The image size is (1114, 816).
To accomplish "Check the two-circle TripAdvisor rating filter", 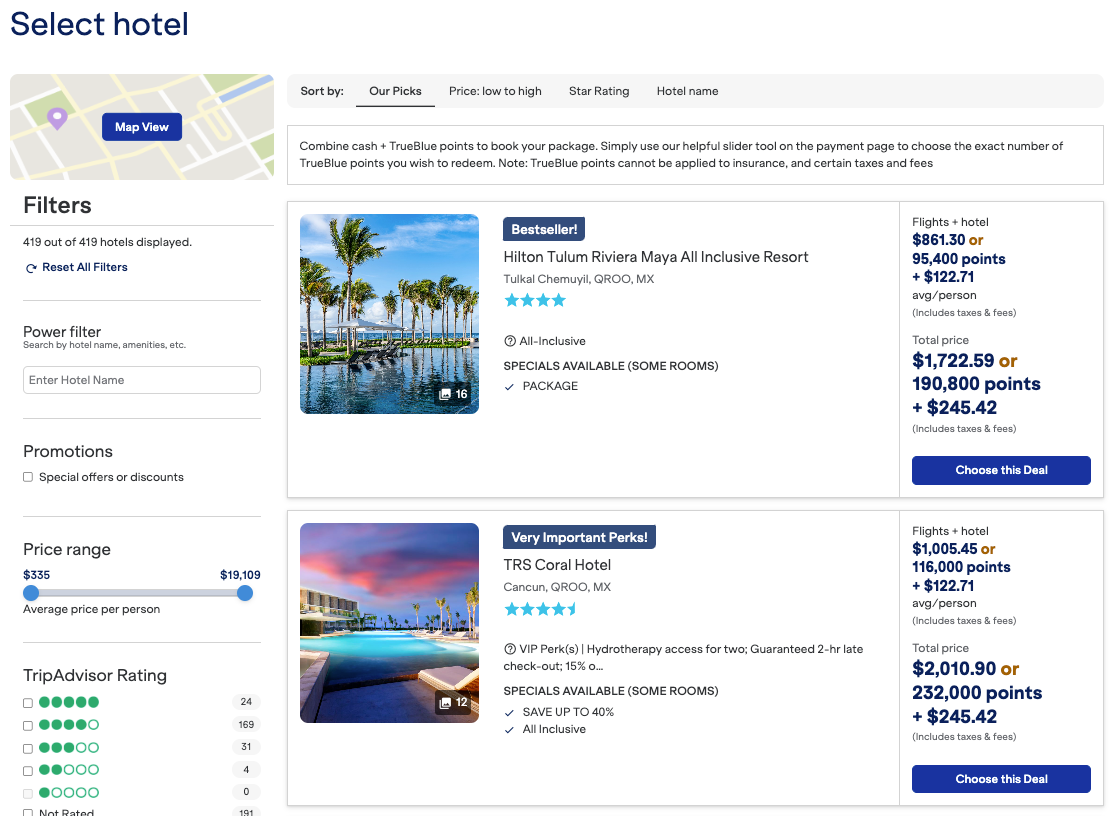I will (x=28, y=771).
